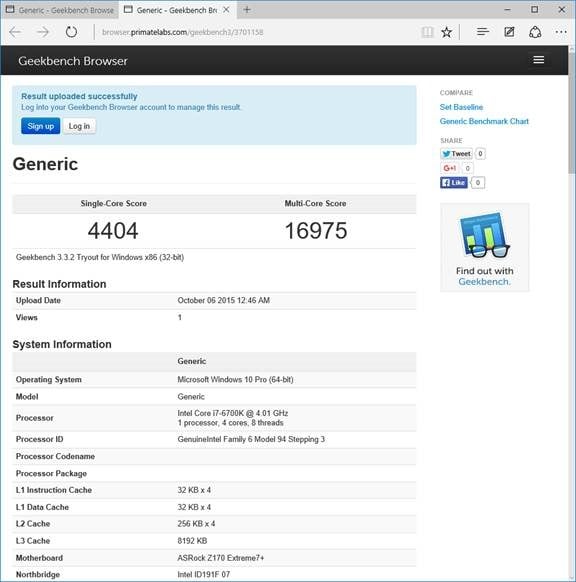Click the Google +1 share button

pos(449,168)
